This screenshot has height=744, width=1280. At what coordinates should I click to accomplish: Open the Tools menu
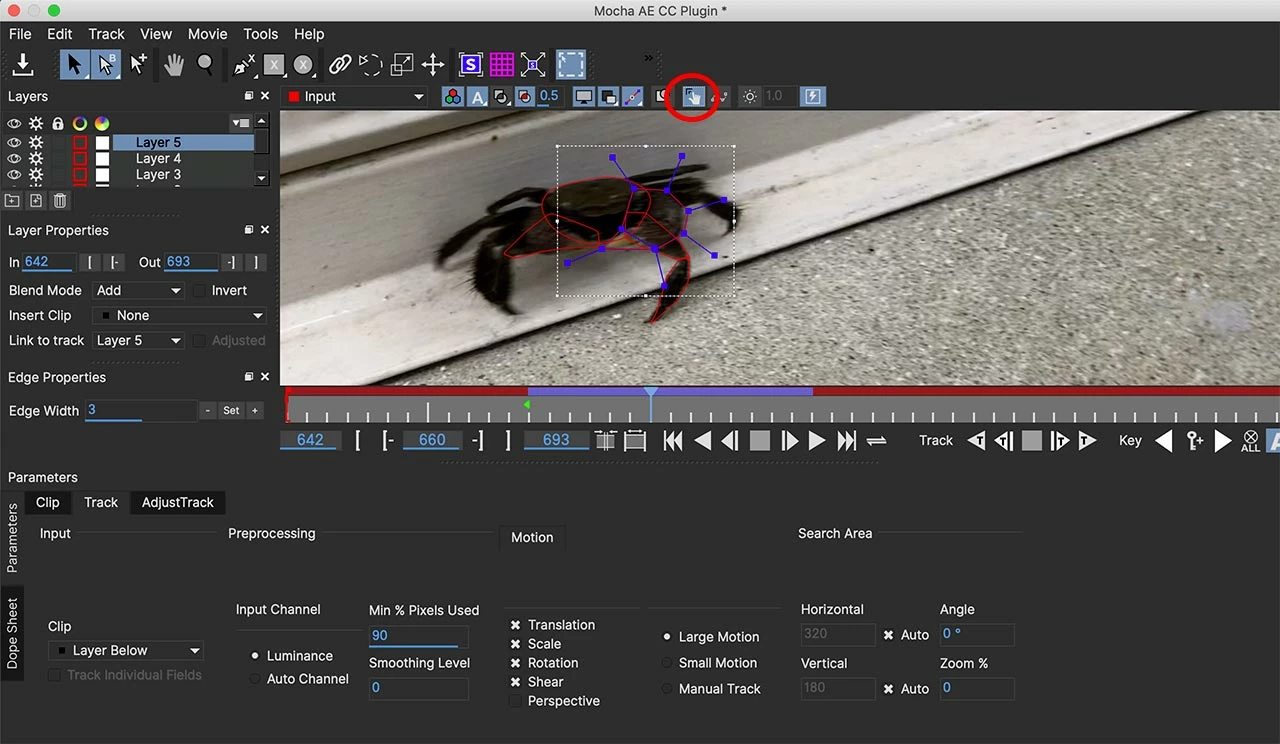click(x=261, y=33)
